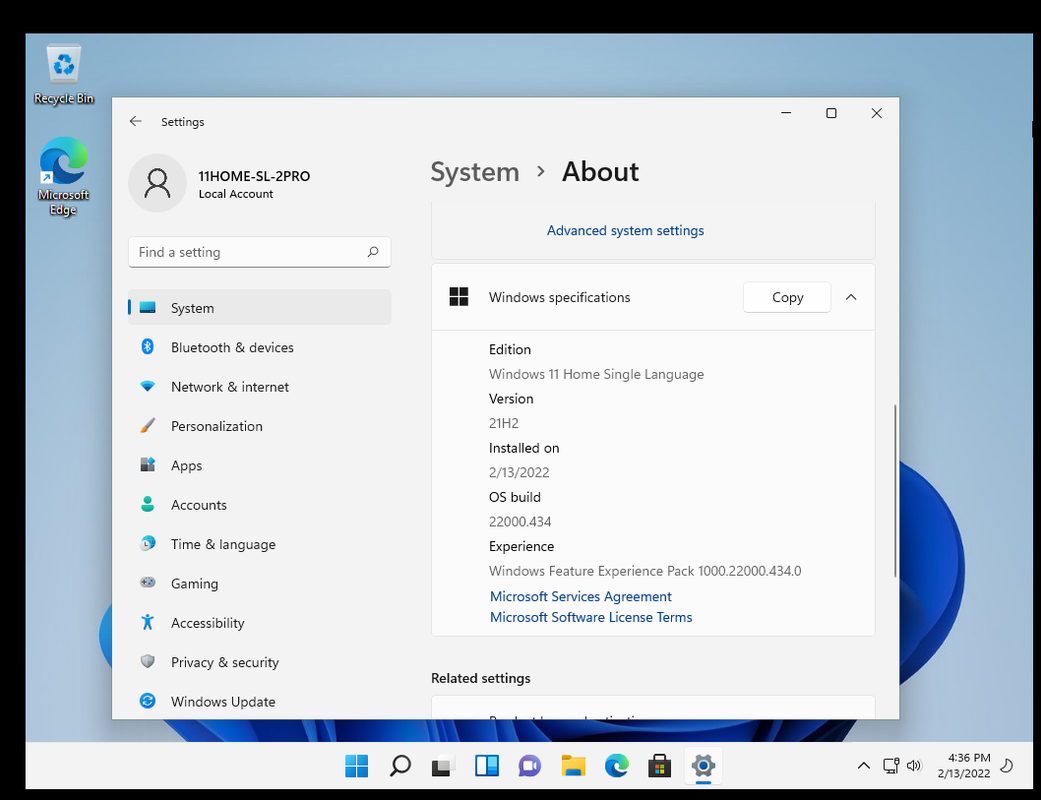Click the OS build 22000.434 value
Screen dimensions: 1041x800
(520, 521)
